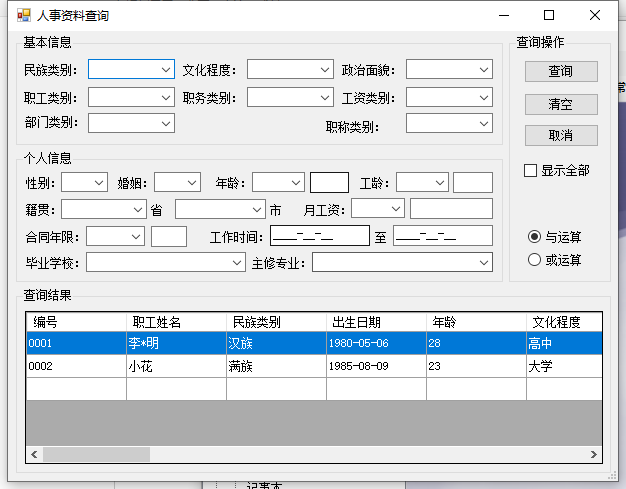626x489 pixels.
Task: Select the row for employee 小花
Action: point(176,366)
